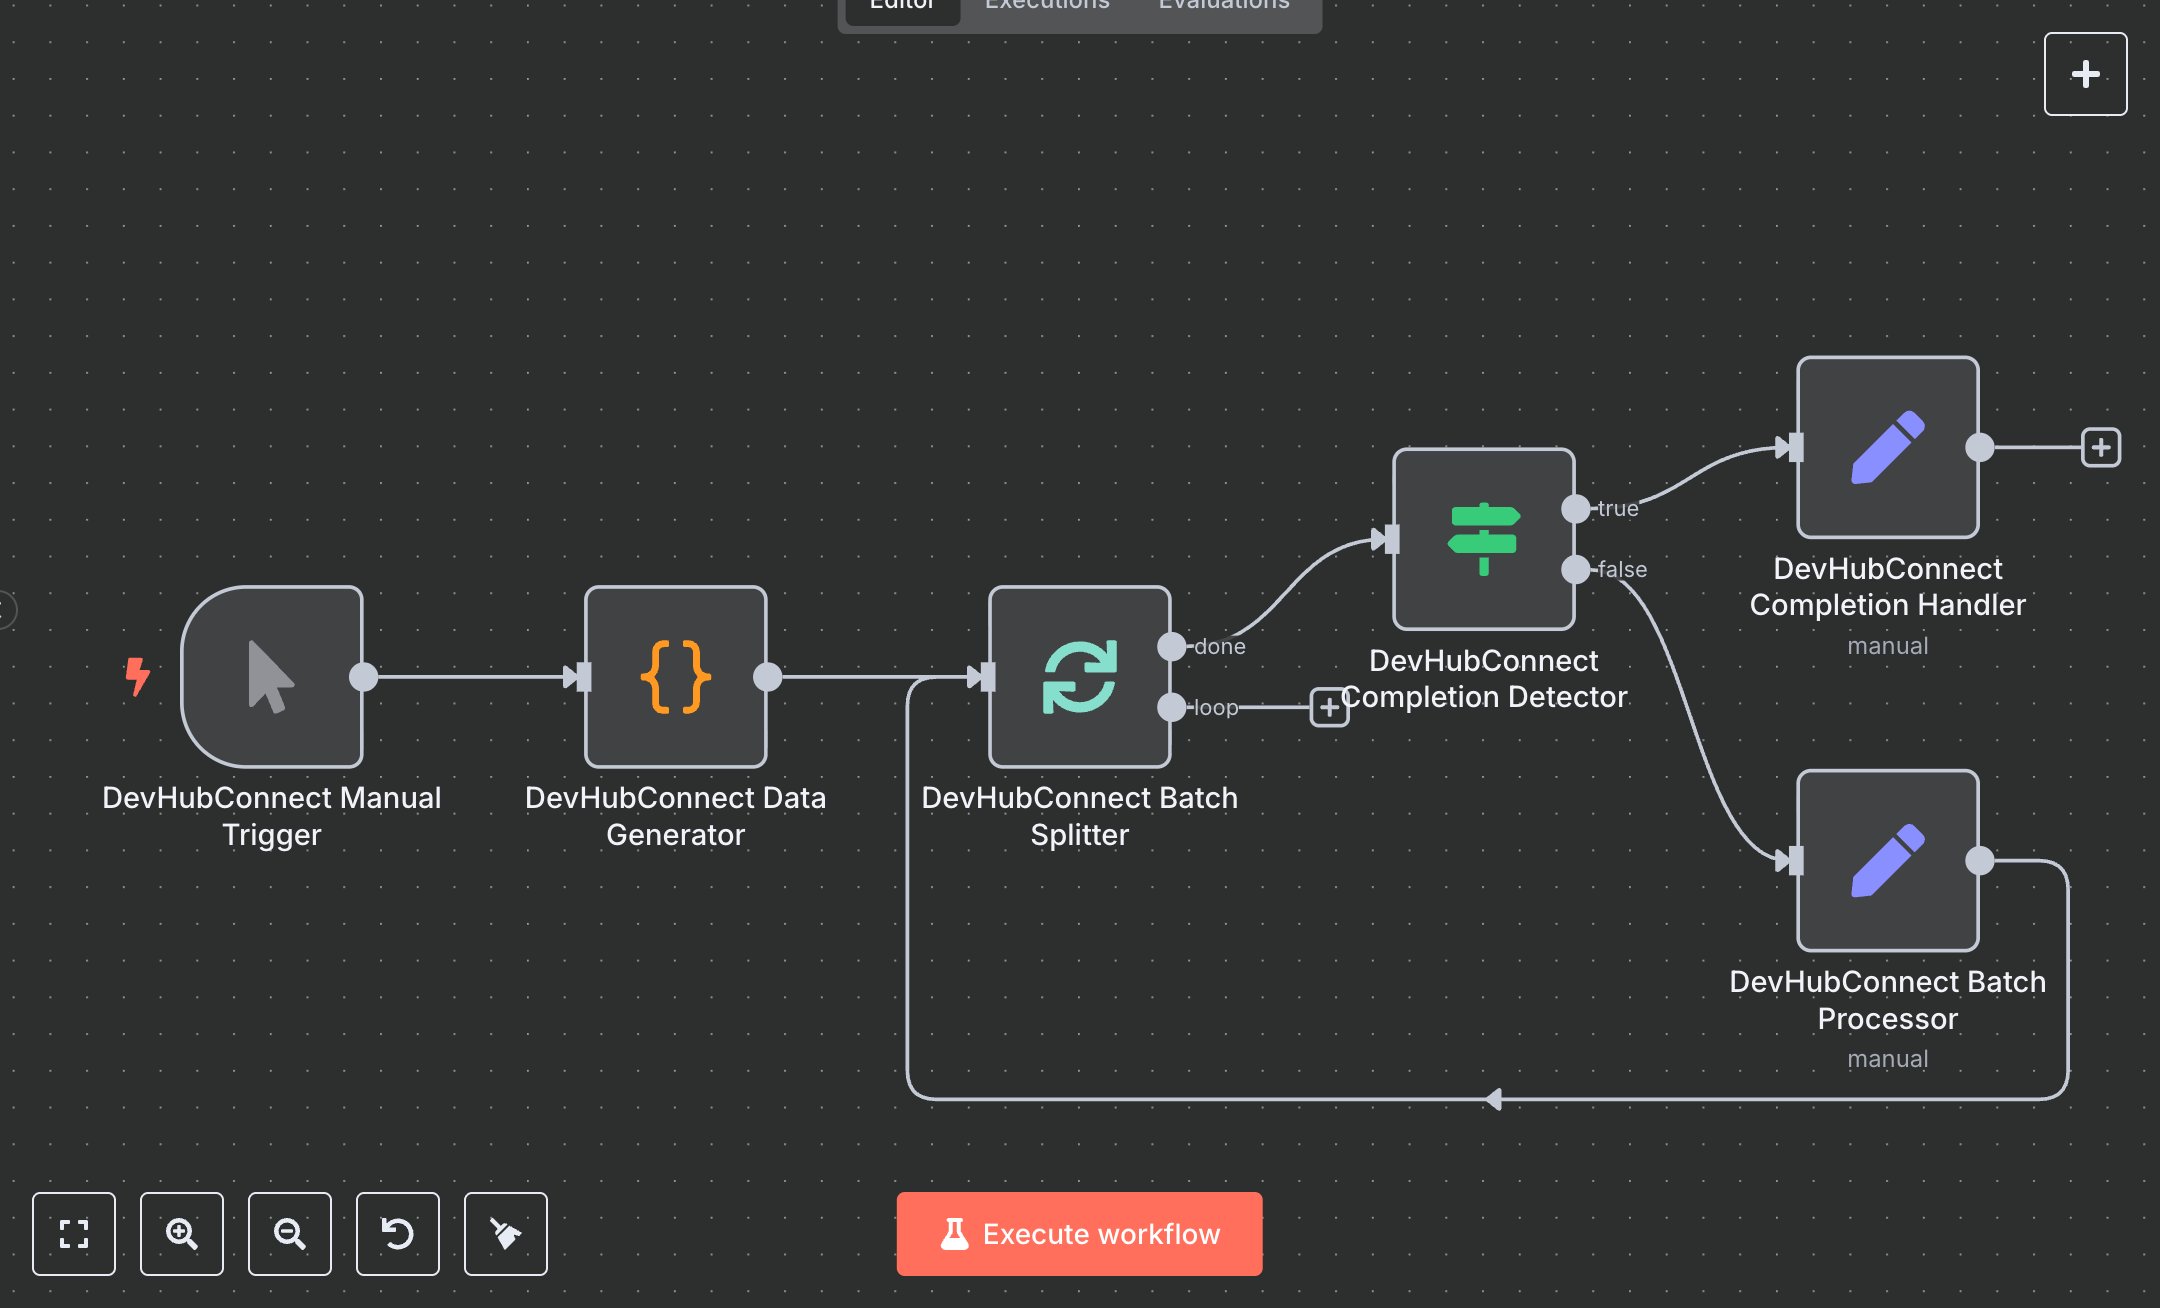Execute the workflow

pos(1078,1233)
